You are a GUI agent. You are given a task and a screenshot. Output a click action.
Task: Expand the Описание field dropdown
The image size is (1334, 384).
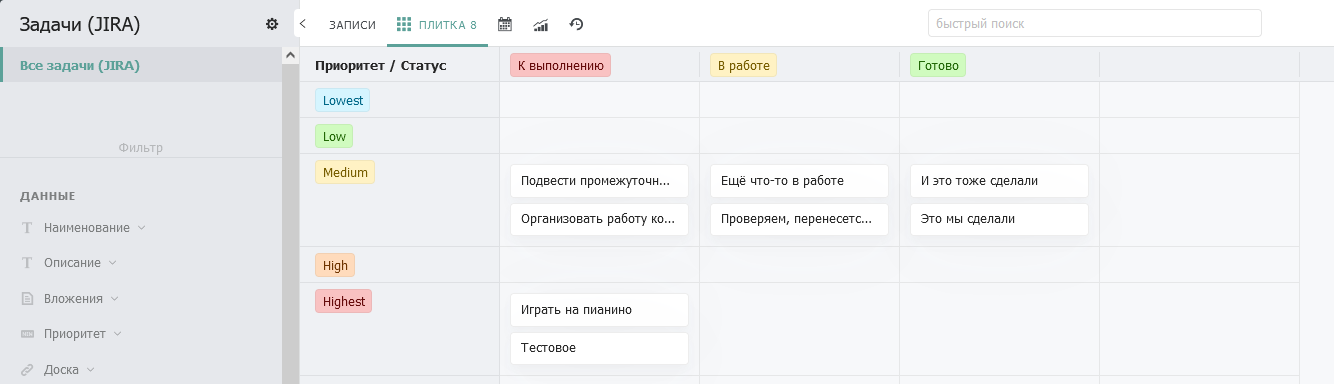112,263
